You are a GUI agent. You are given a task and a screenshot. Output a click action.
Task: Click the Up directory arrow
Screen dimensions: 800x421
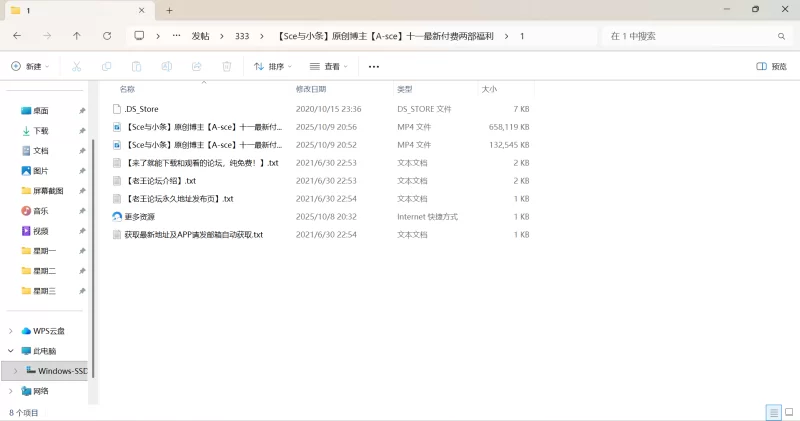(77, 36)
